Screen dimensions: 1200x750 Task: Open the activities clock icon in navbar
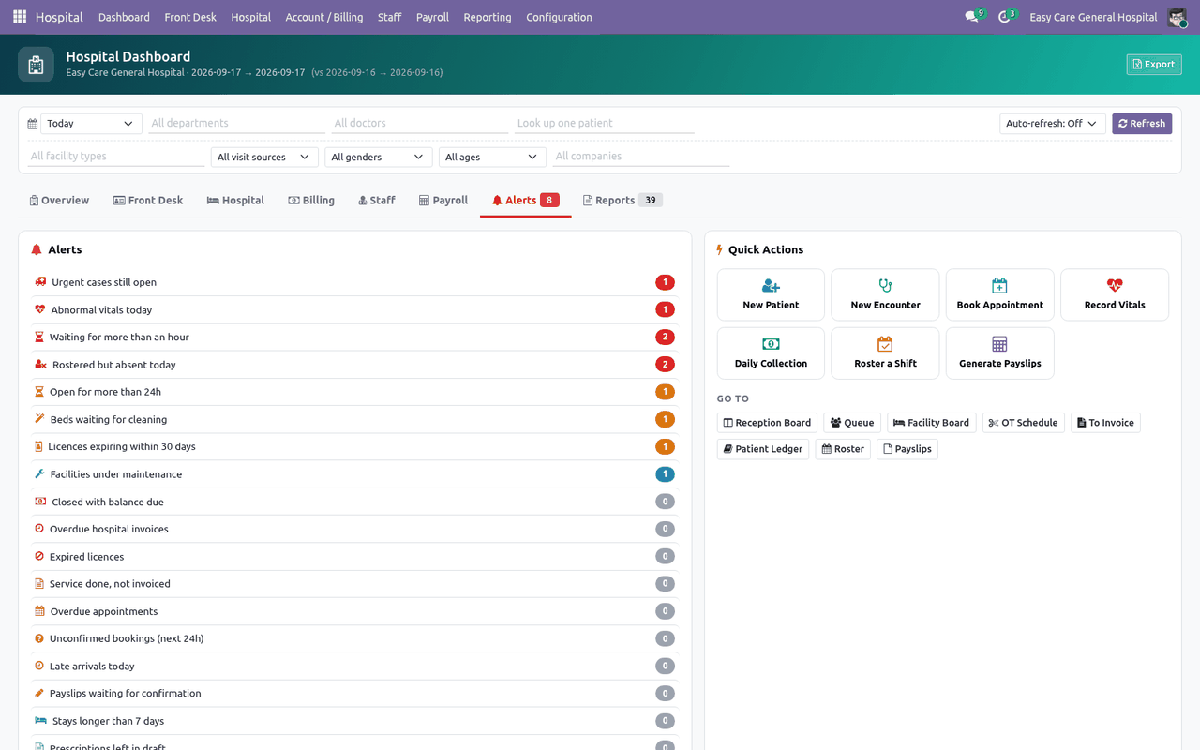(1005, 17)
